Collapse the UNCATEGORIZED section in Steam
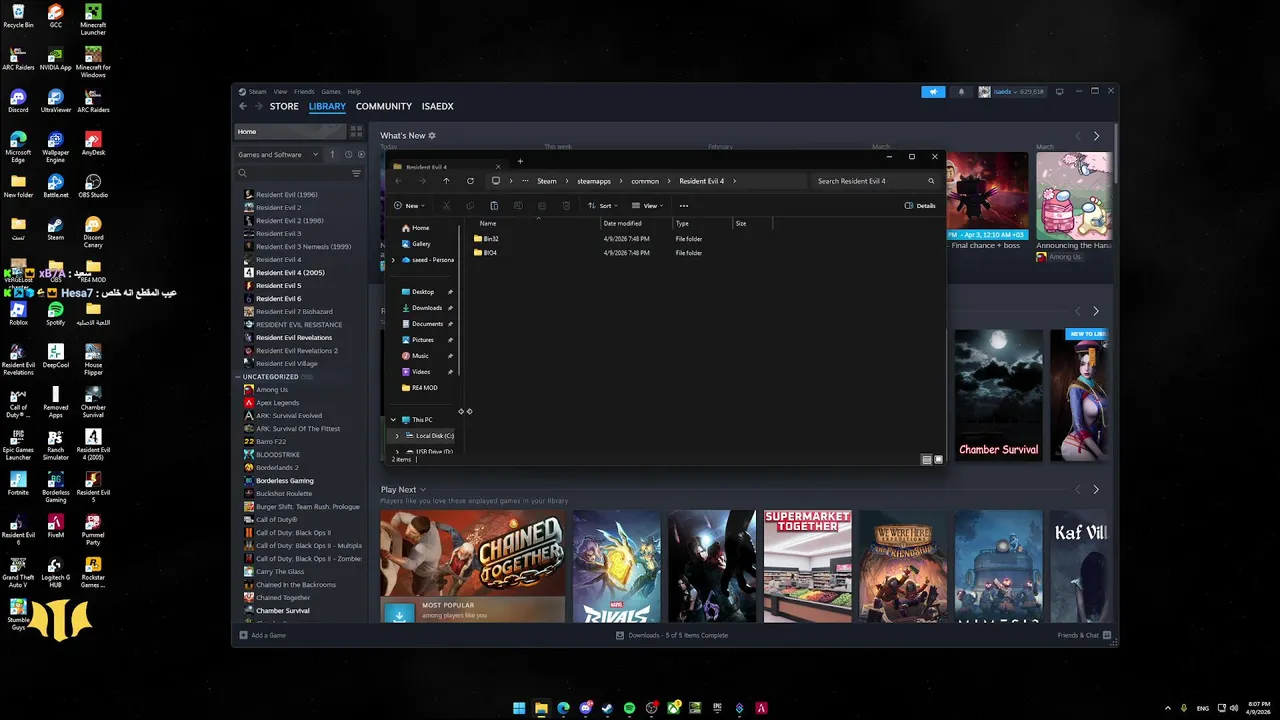The height and width of the screenshot is (720, 1280). pos(240,377)
